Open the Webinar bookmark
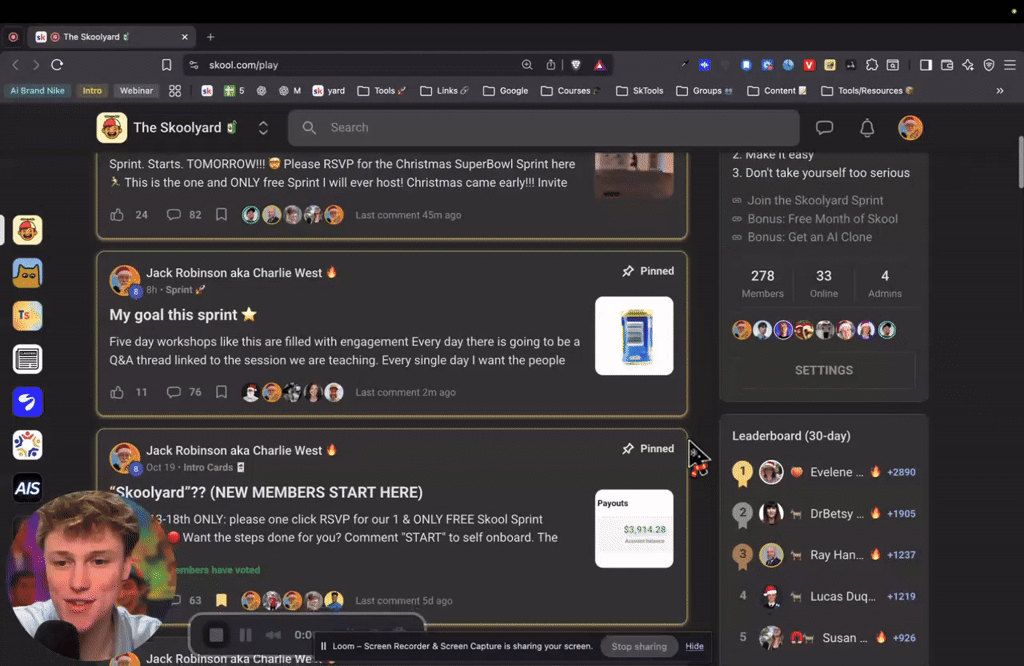The image size is (1024, 666). click(136, 91)
